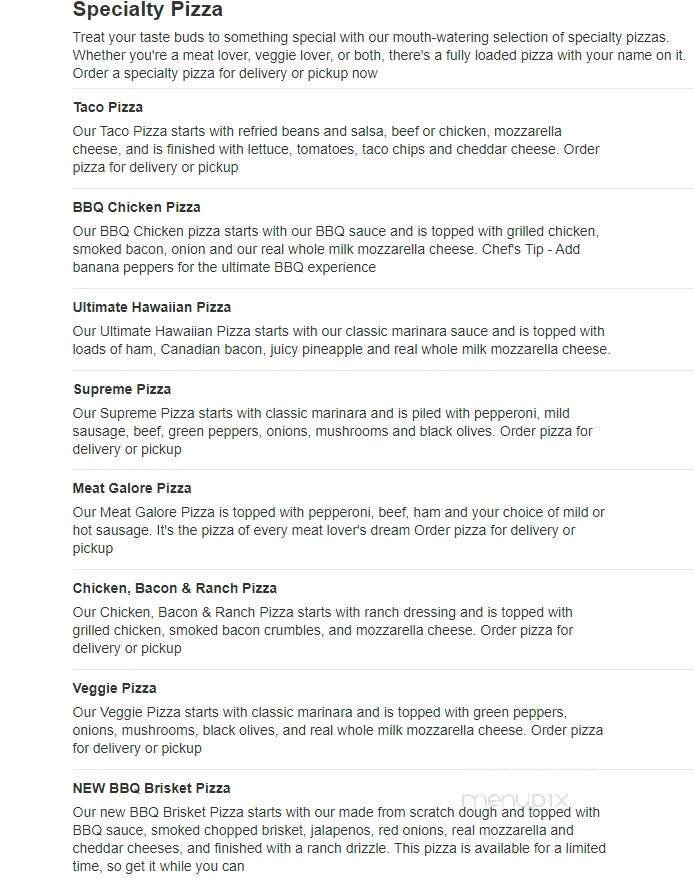Screen dimensions: 694x883
Task: Click the menupix watermark logo
Action: [x=515, y=800]
